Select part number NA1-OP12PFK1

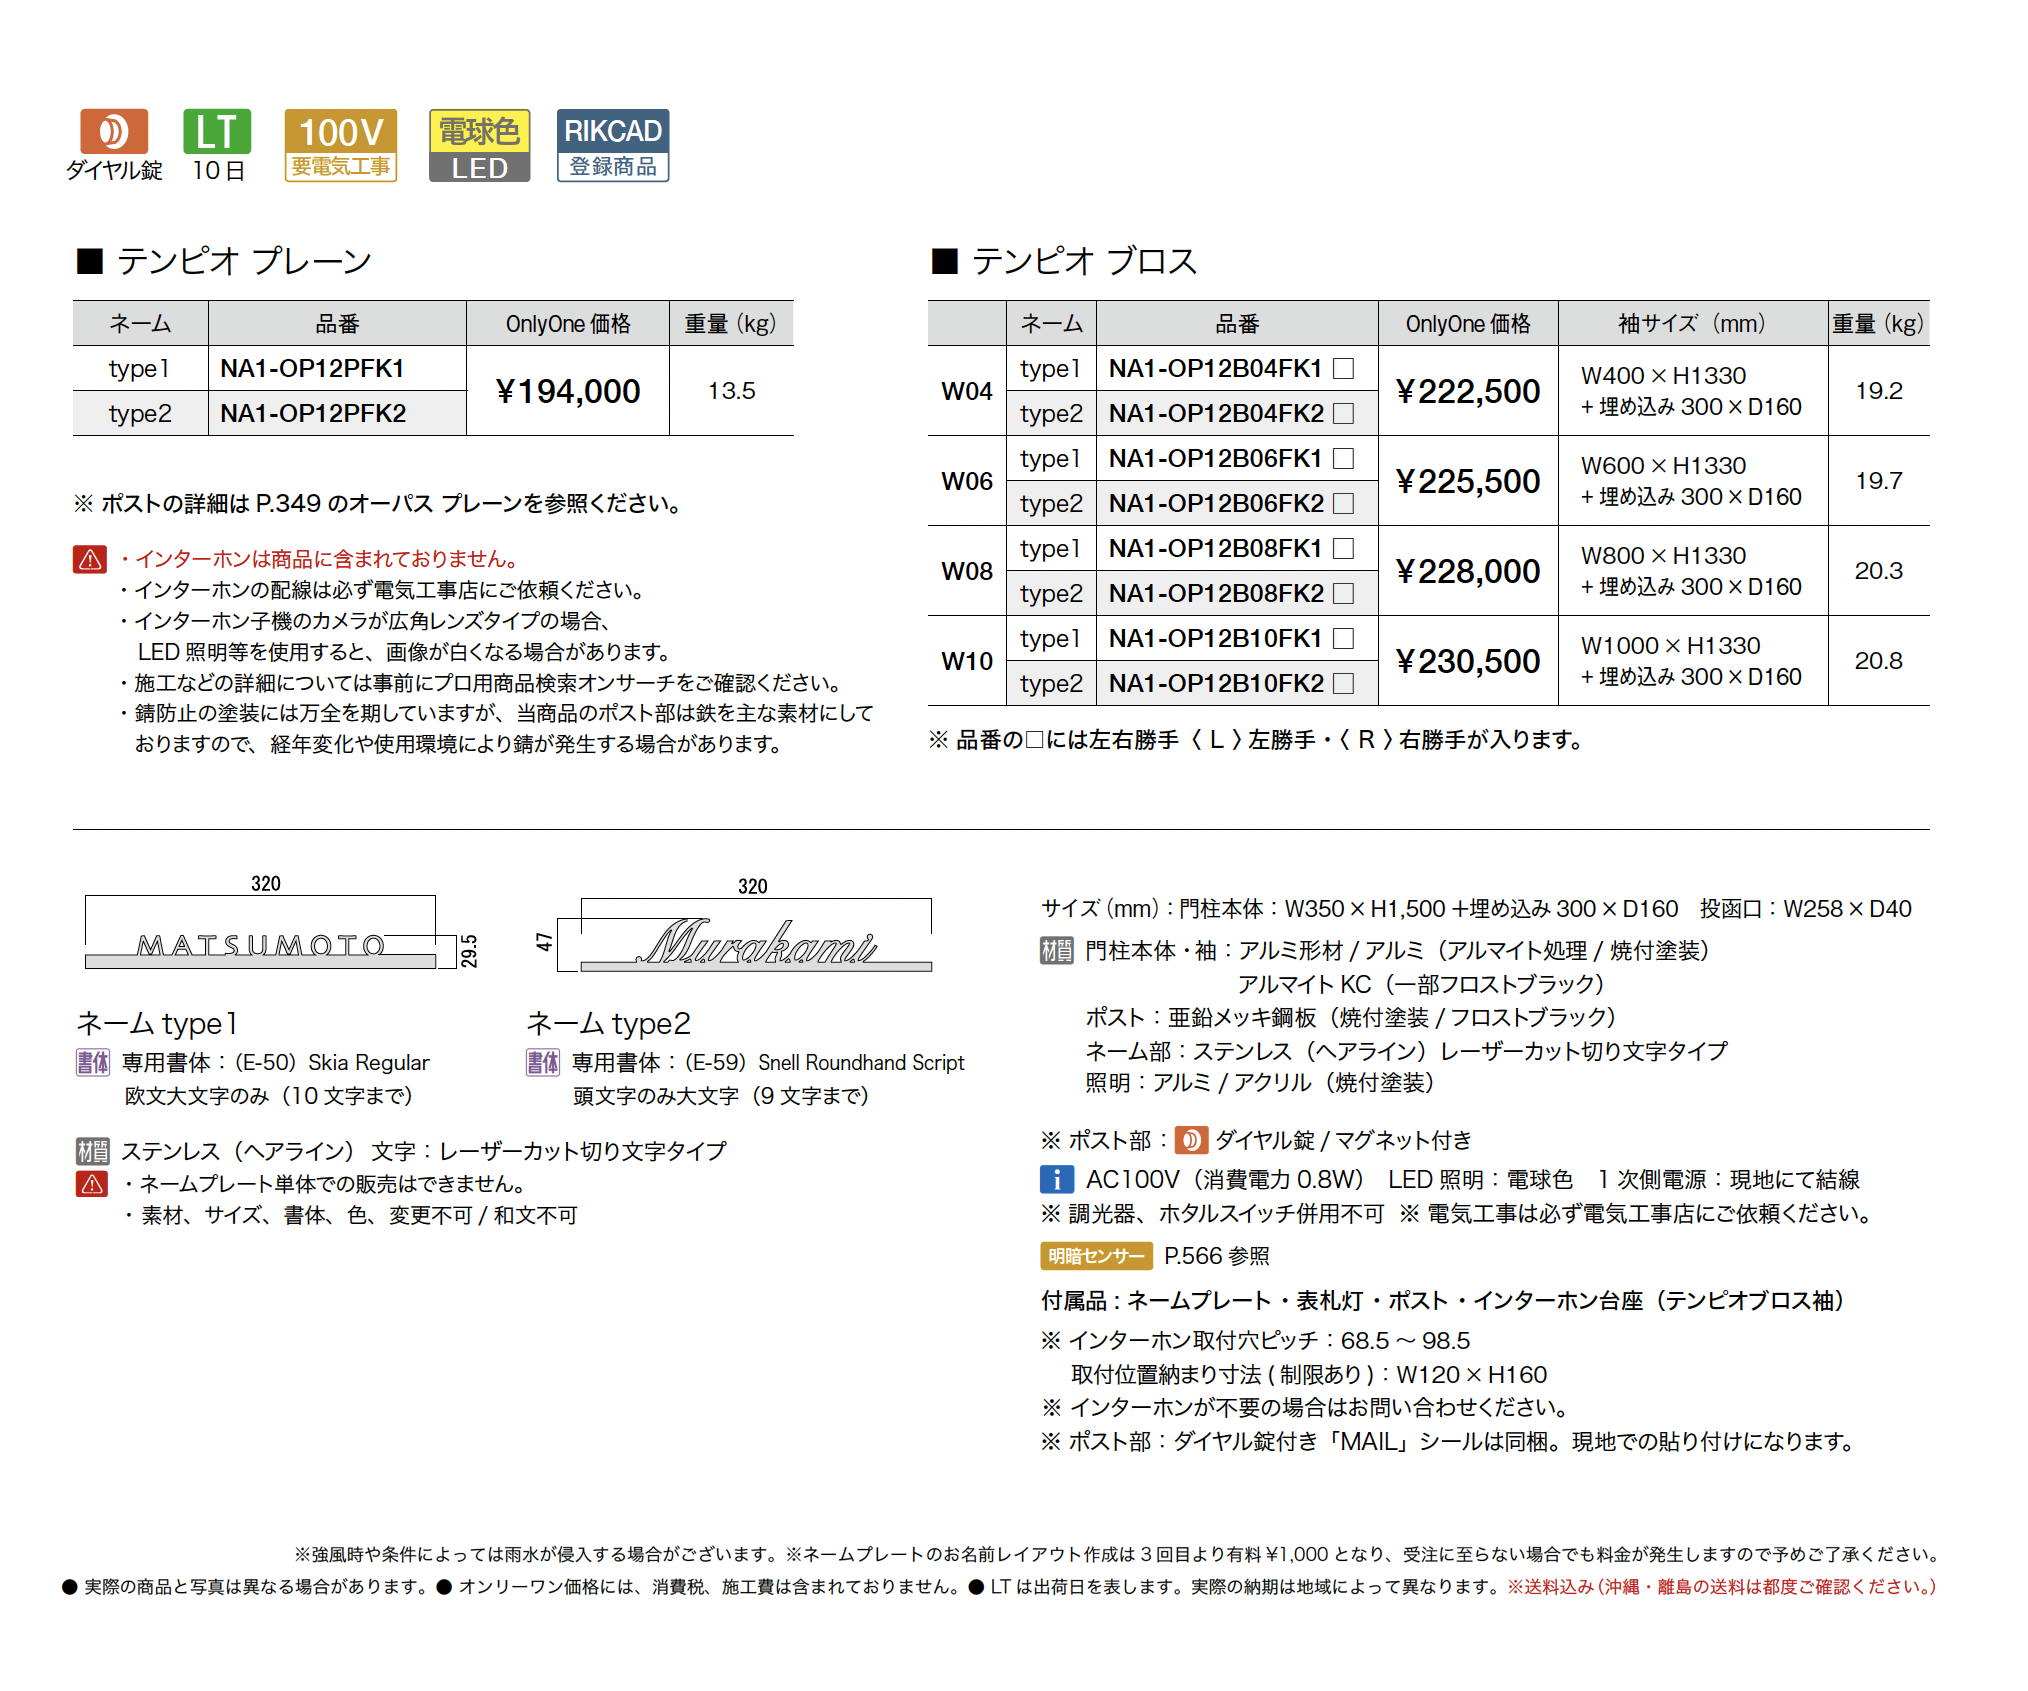tap(312, 368)
